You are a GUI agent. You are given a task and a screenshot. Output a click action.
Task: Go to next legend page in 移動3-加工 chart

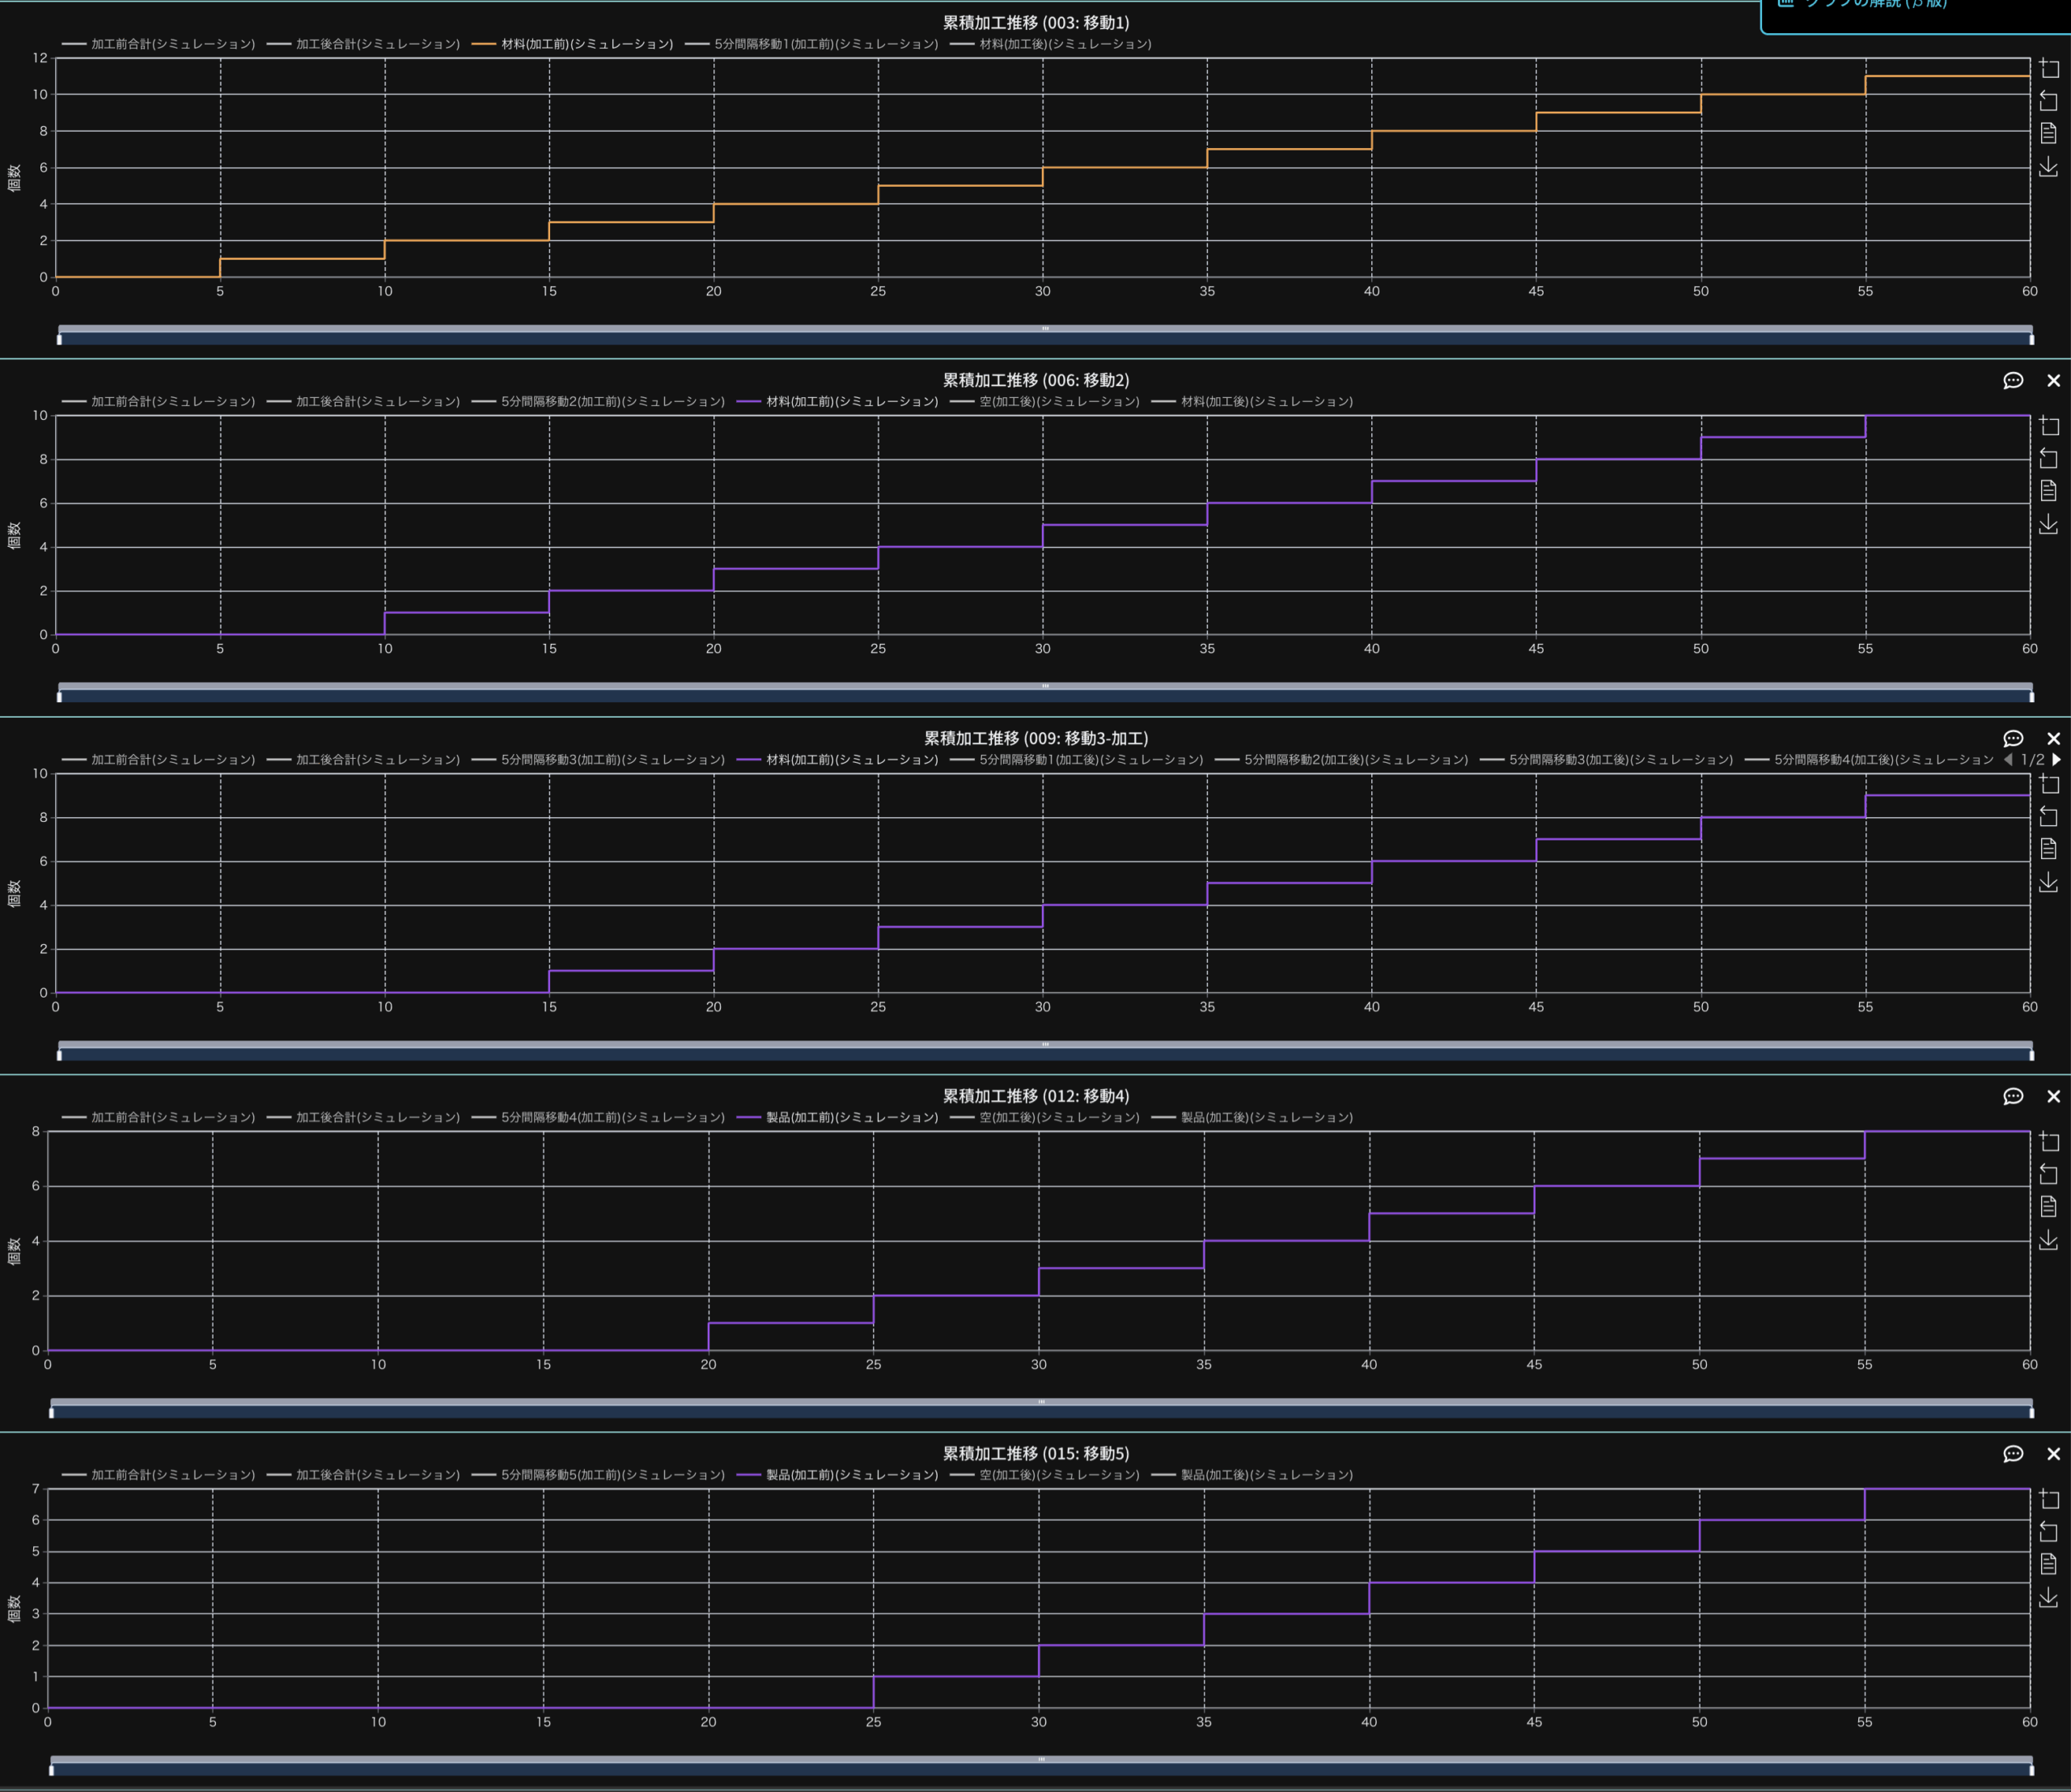[2056, 760]
